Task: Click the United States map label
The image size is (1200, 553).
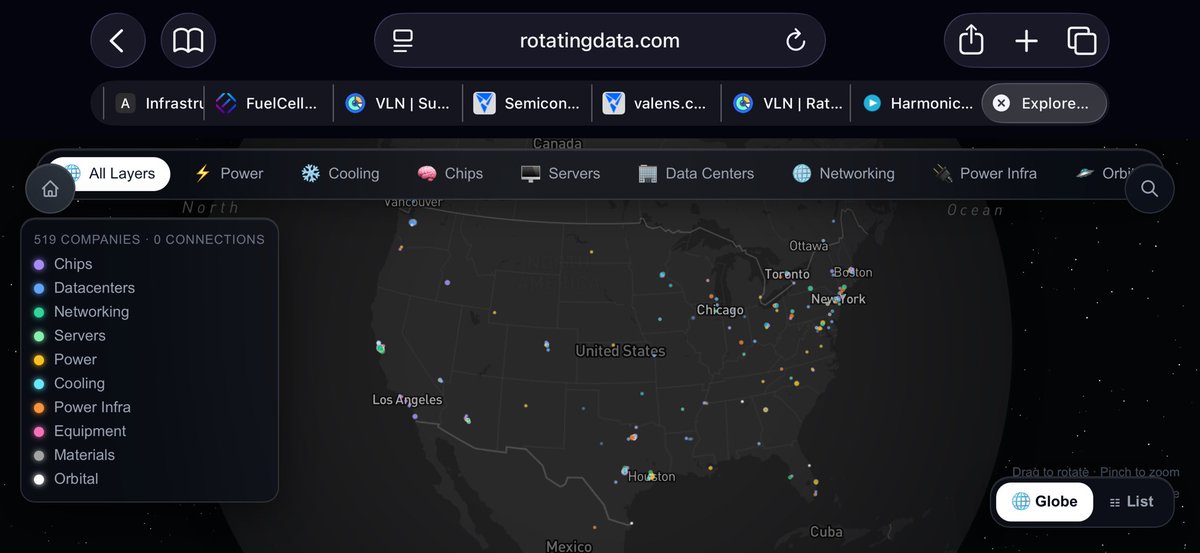Action: [x=620, y=351]
